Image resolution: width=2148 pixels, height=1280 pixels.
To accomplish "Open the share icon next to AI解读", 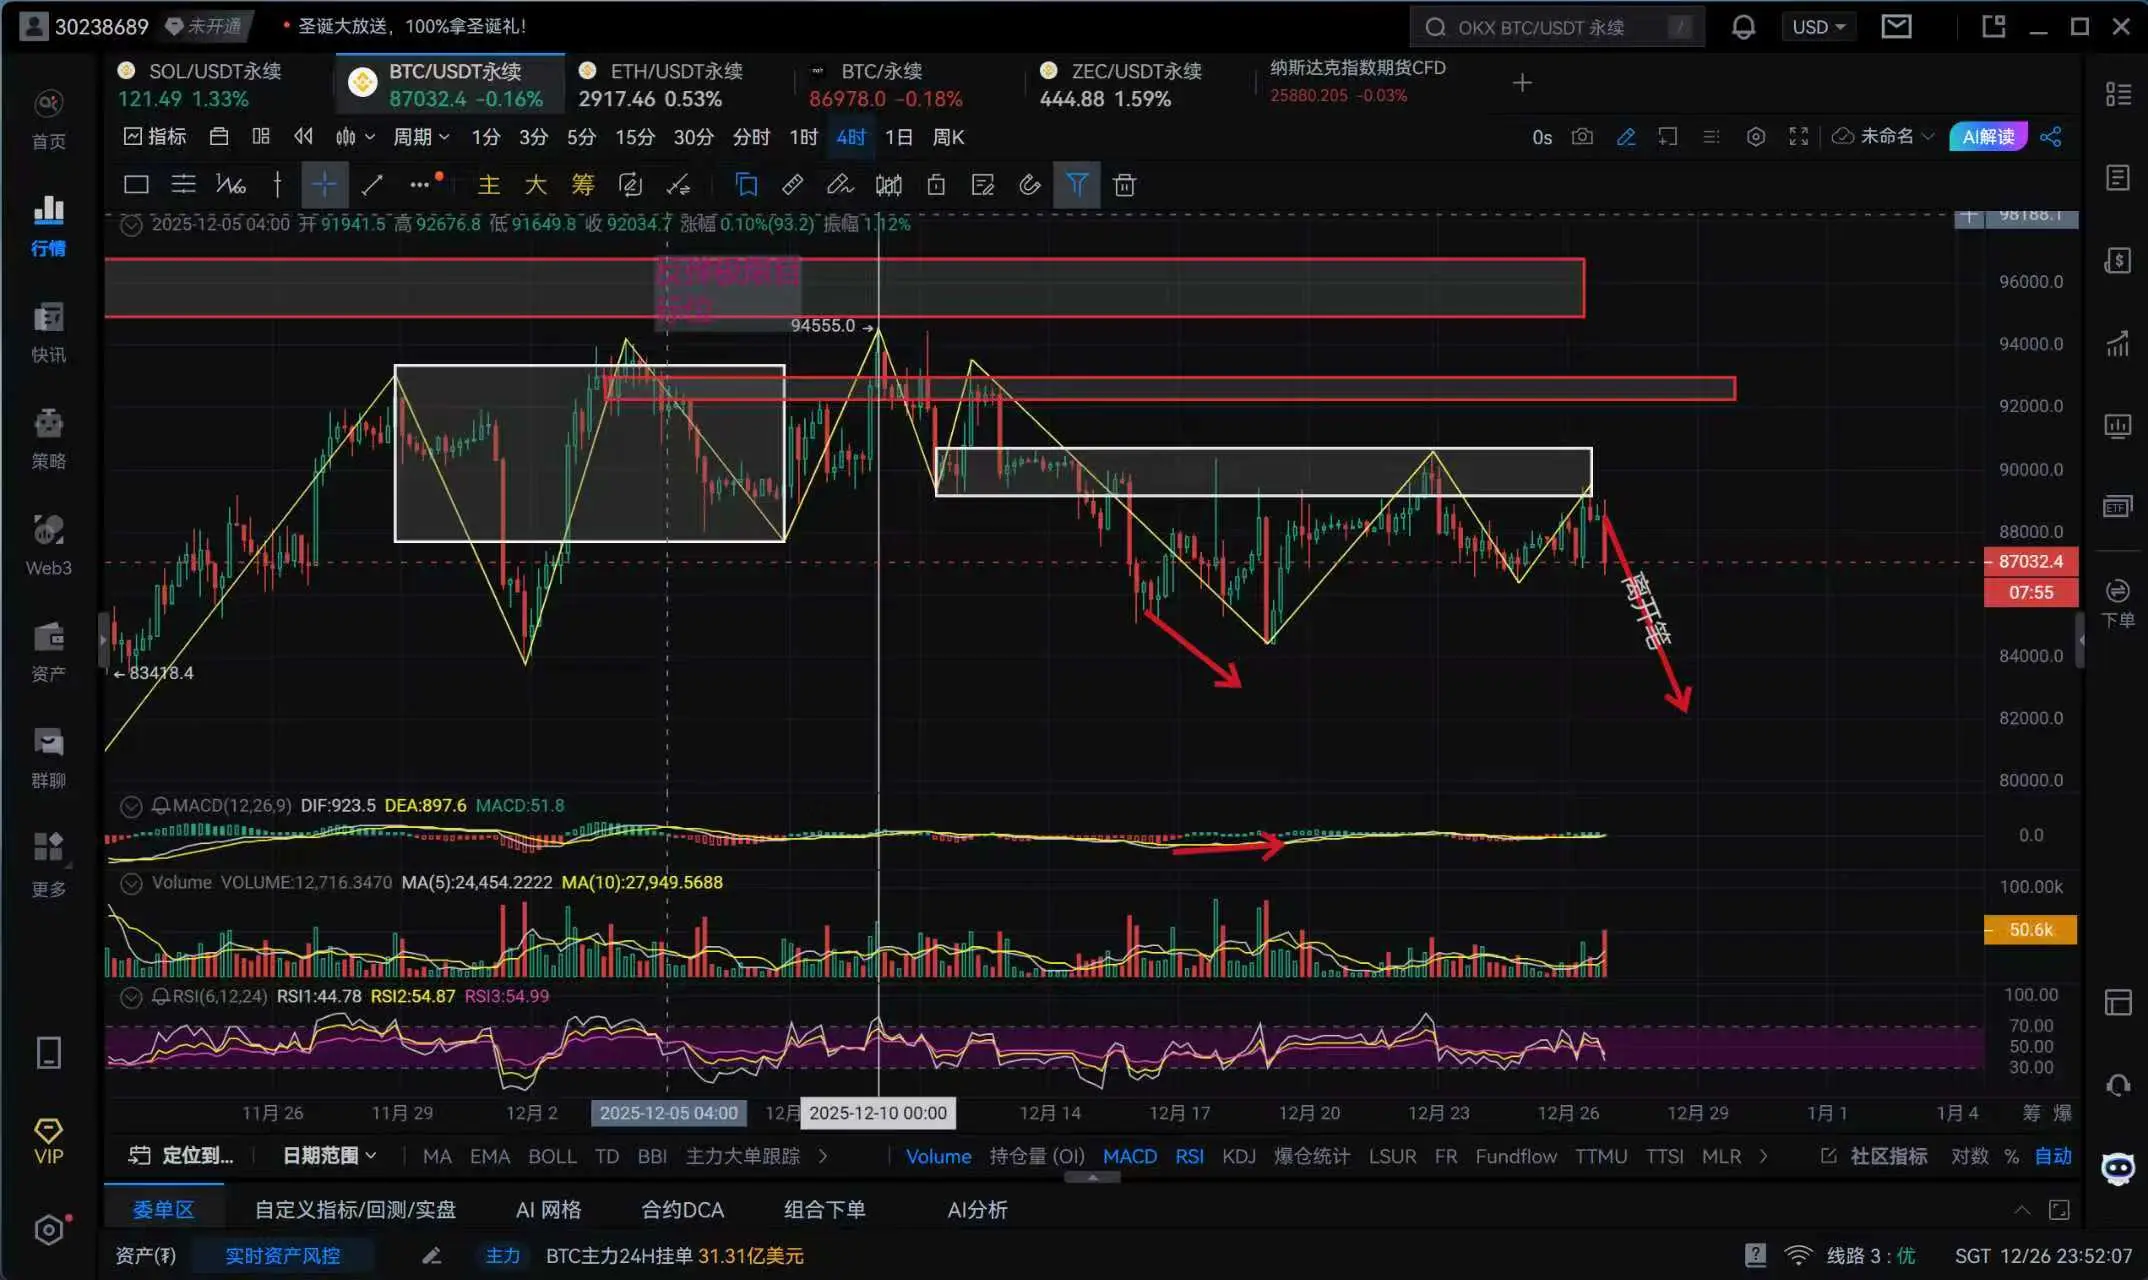I will pyautogui.click(x=2051, y=137).
